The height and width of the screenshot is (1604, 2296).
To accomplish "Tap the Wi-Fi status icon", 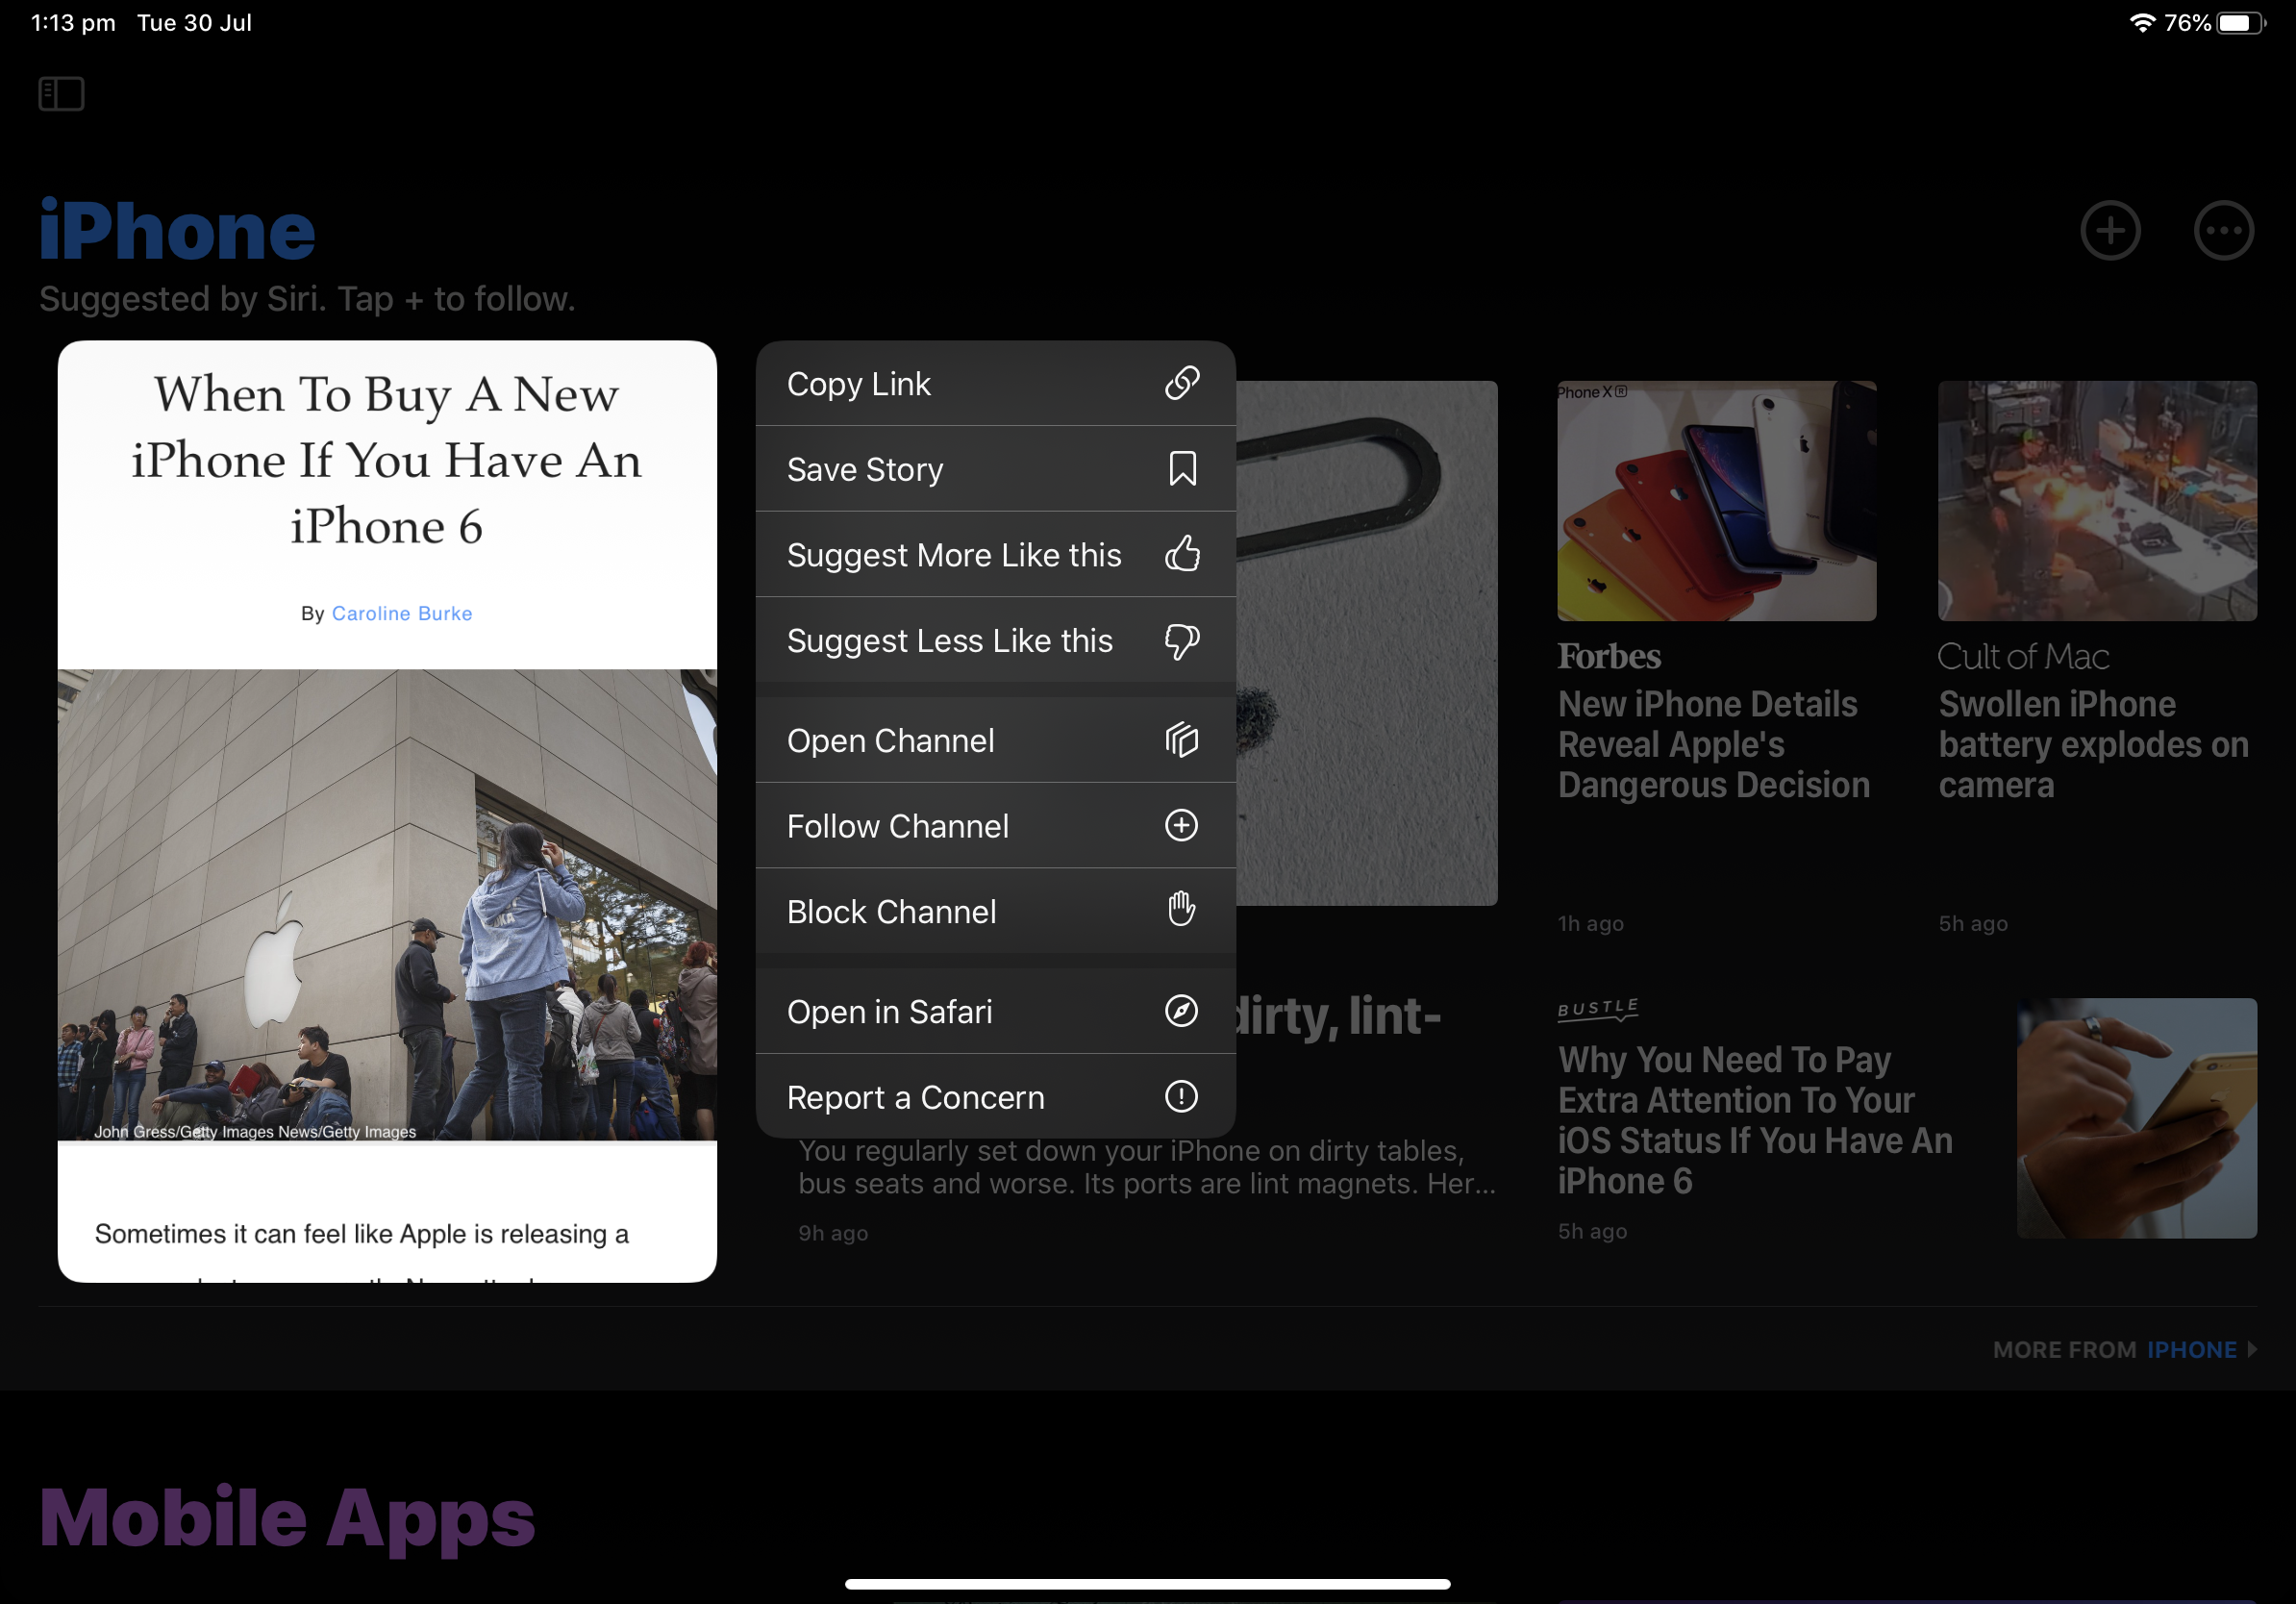I will click(2142, 23).
